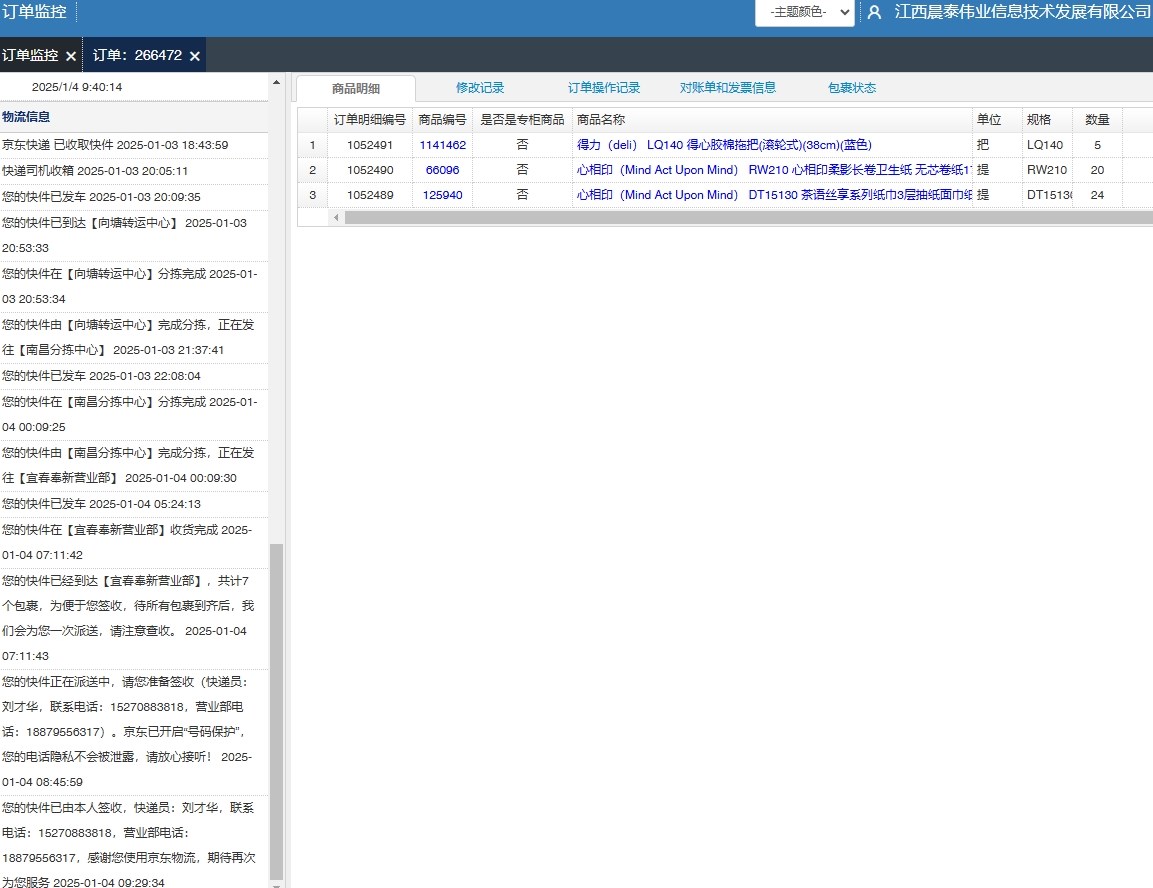Screen dimensions: 1153x888
Task: Select the 正在派送中 logistics entry
Action: tap(134, 732)
